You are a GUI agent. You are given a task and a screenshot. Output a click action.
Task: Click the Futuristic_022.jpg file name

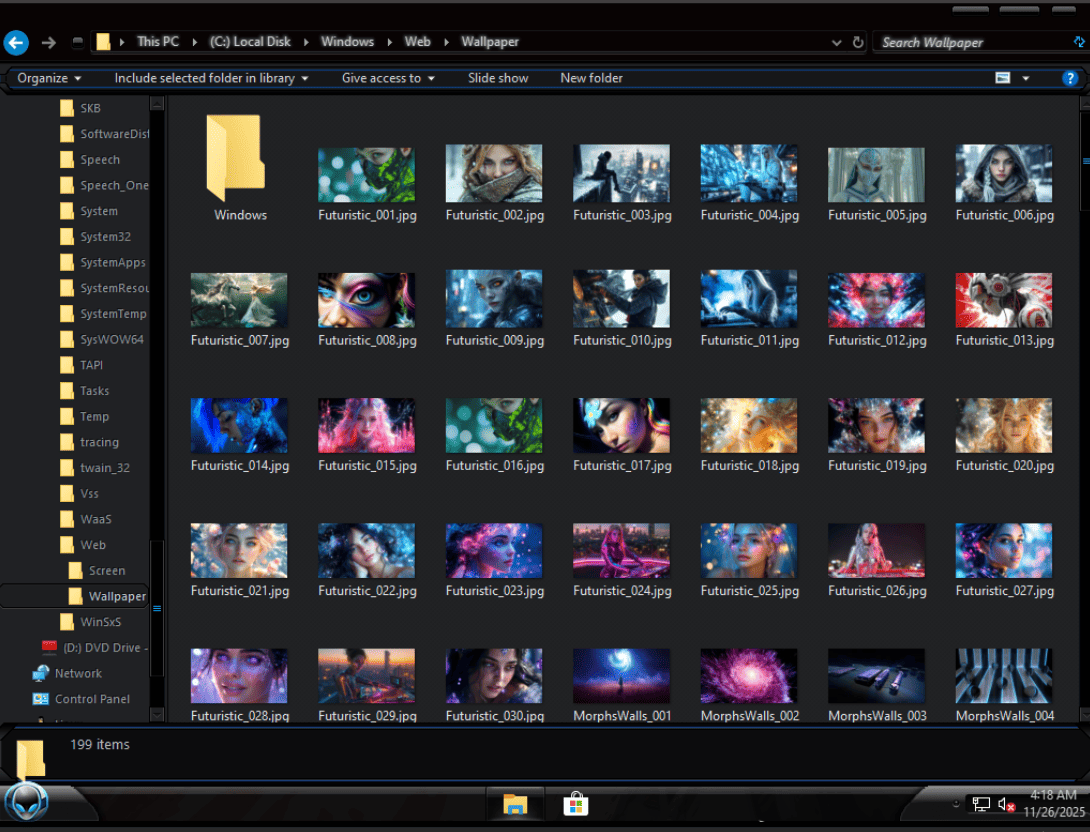[x=367, y=591]
